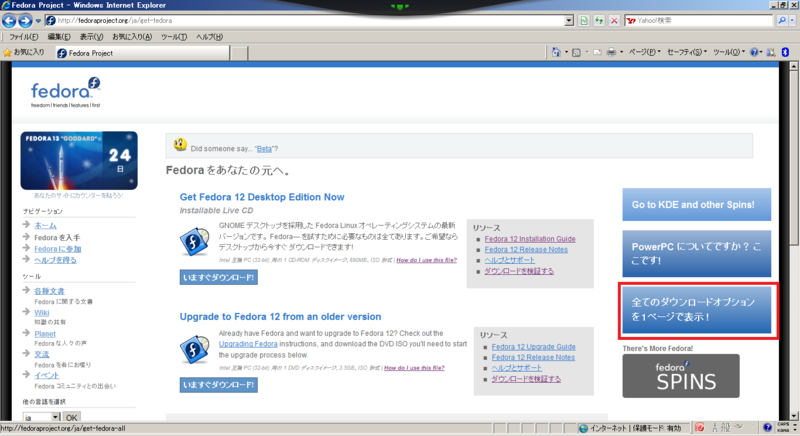This screenshot has height=436, width=800.
Task: Click the magnifier search button
Action: [782, 20]
